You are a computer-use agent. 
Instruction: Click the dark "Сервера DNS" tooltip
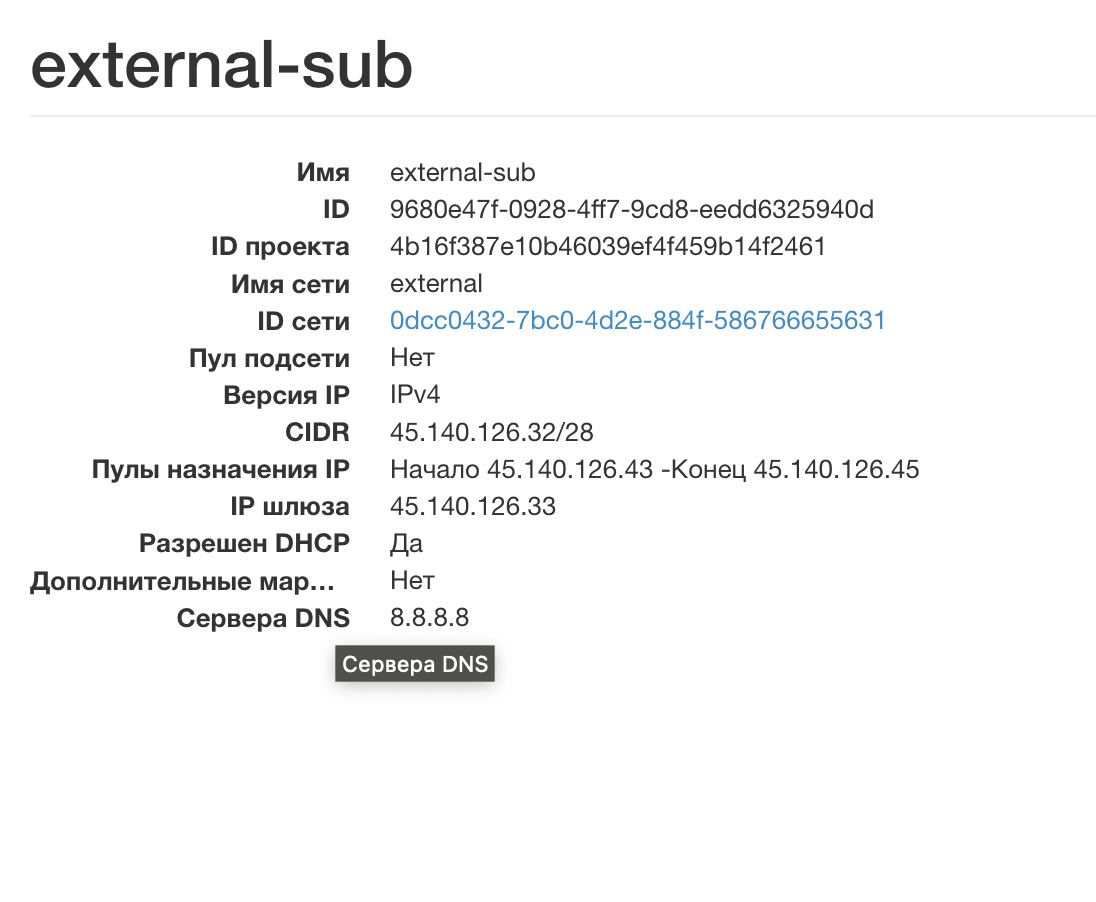pos(415,665)
